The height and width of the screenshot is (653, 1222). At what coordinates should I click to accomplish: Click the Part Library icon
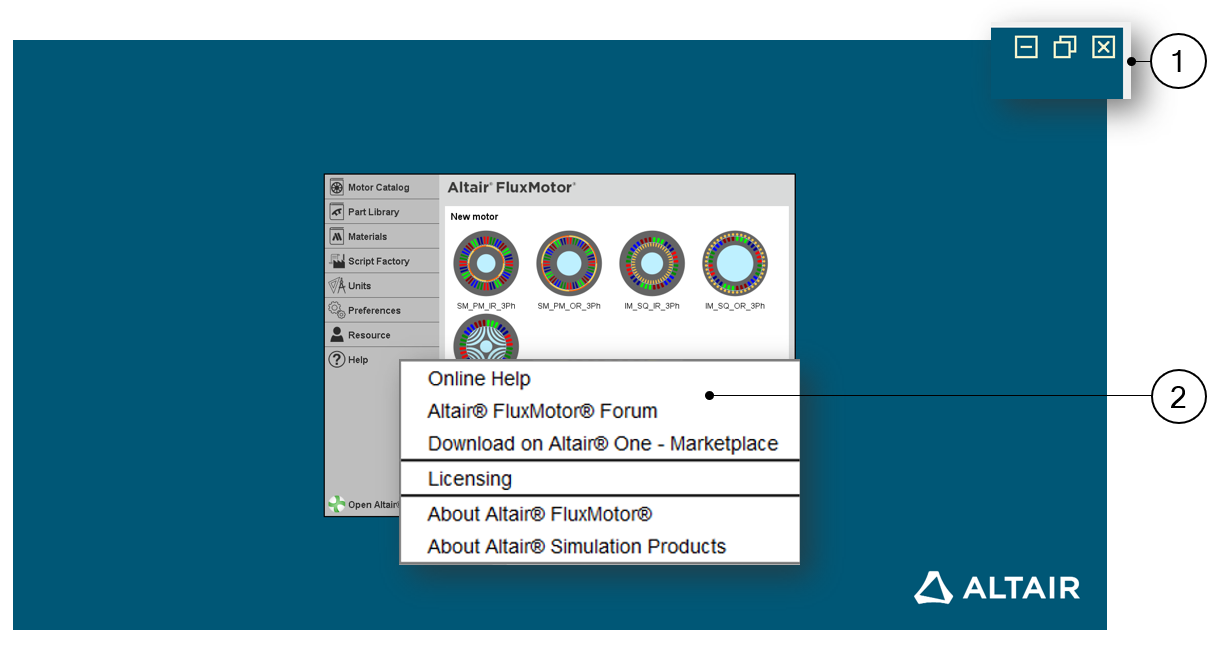(x=337, y=212)
